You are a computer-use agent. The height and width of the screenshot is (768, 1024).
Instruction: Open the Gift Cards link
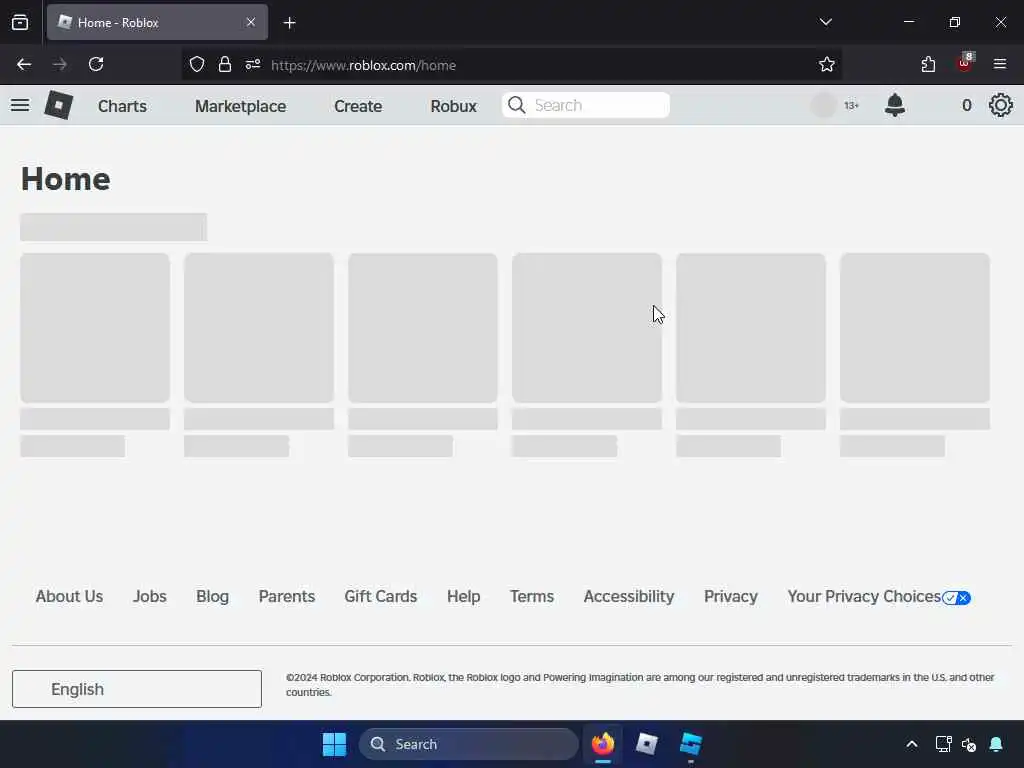pyautogui.click(x=381, y=596)
